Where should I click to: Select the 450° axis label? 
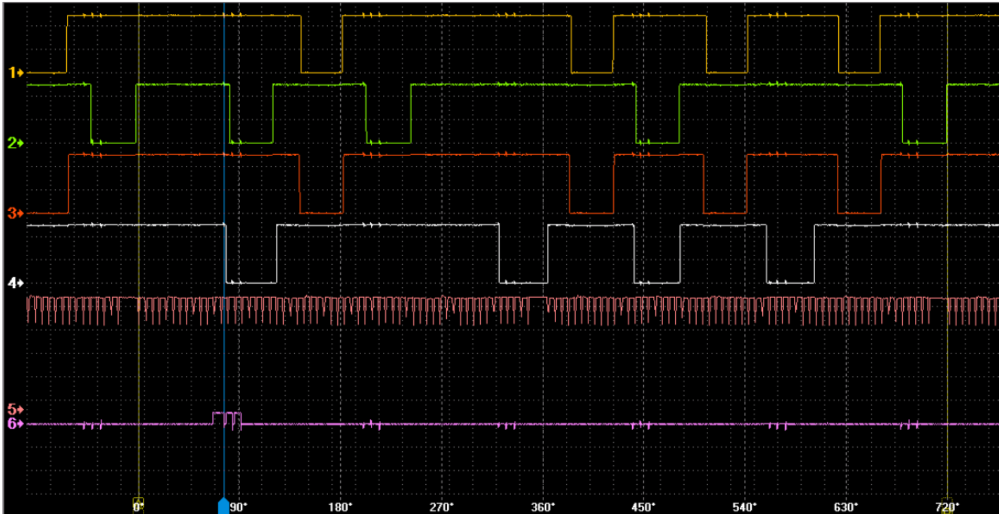pos(644,506)
